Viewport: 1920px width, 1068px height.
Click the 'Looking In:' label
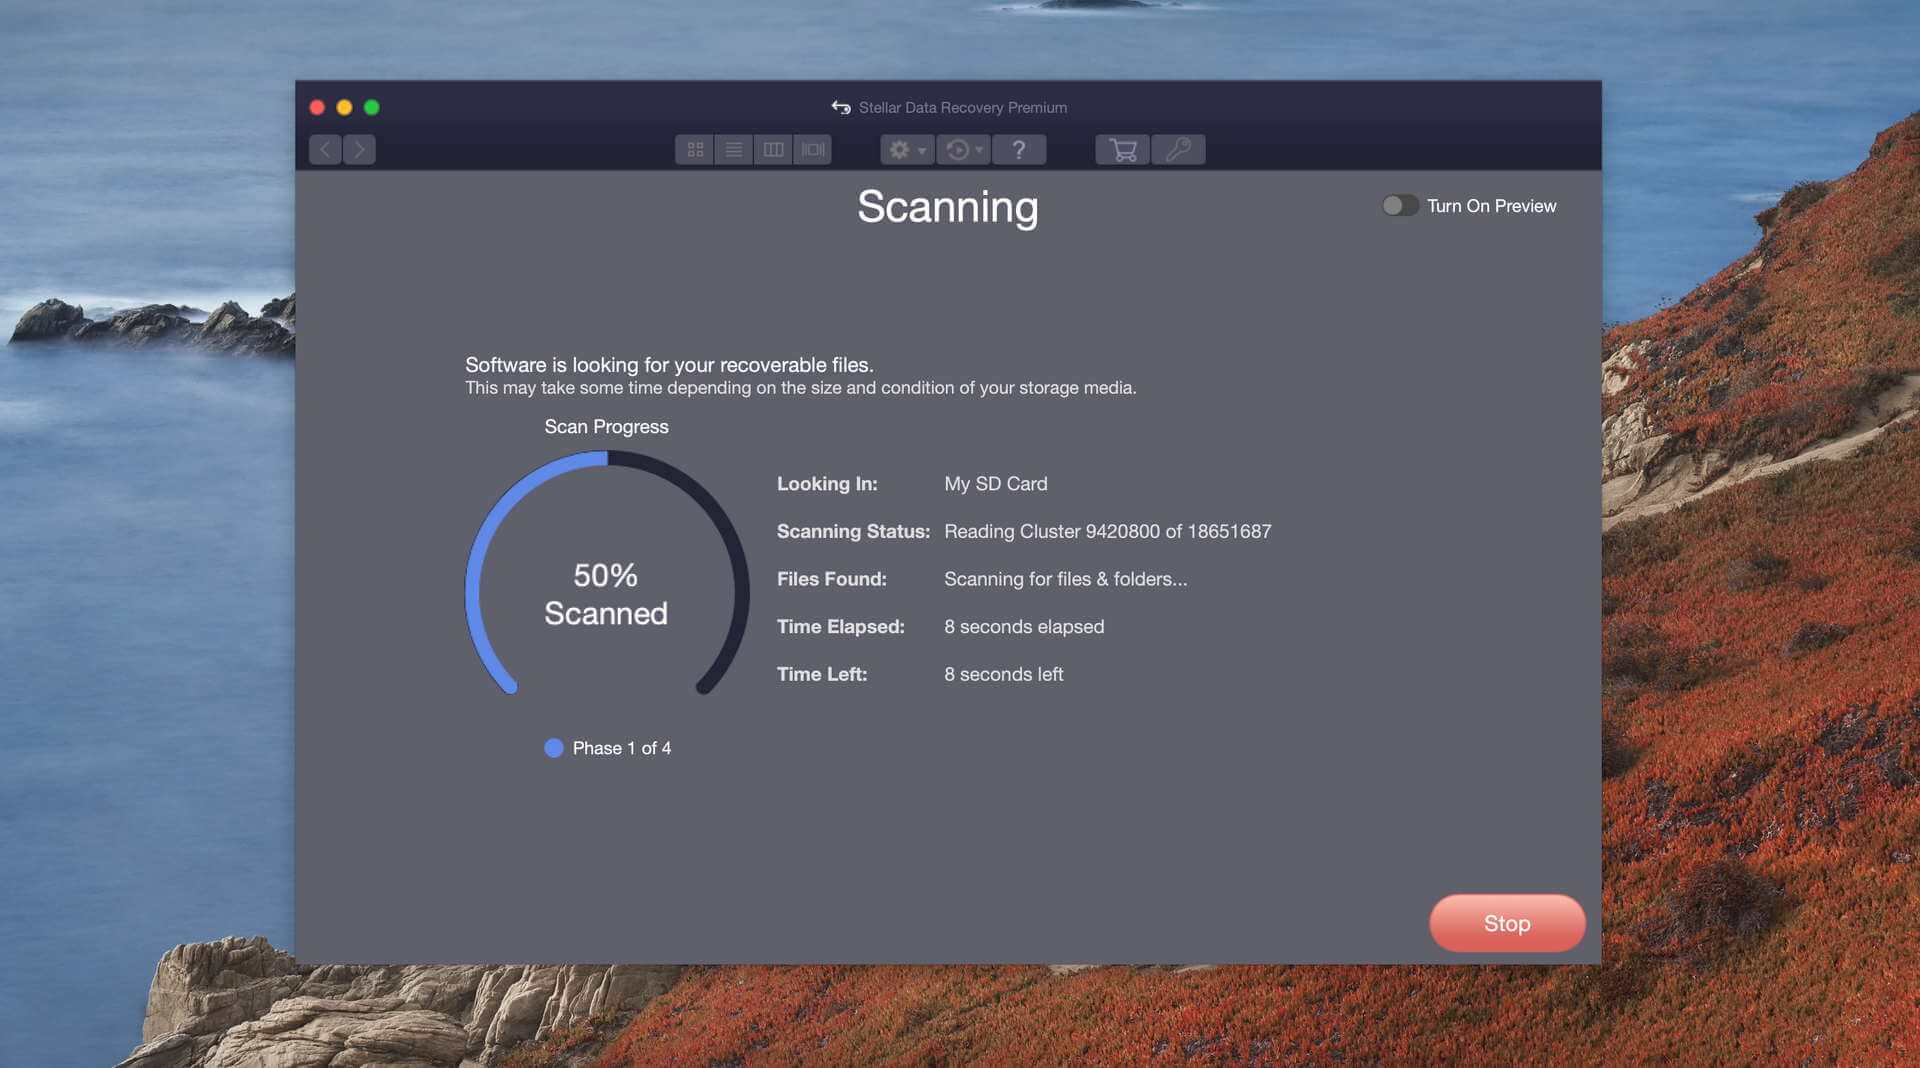point(827,484)
